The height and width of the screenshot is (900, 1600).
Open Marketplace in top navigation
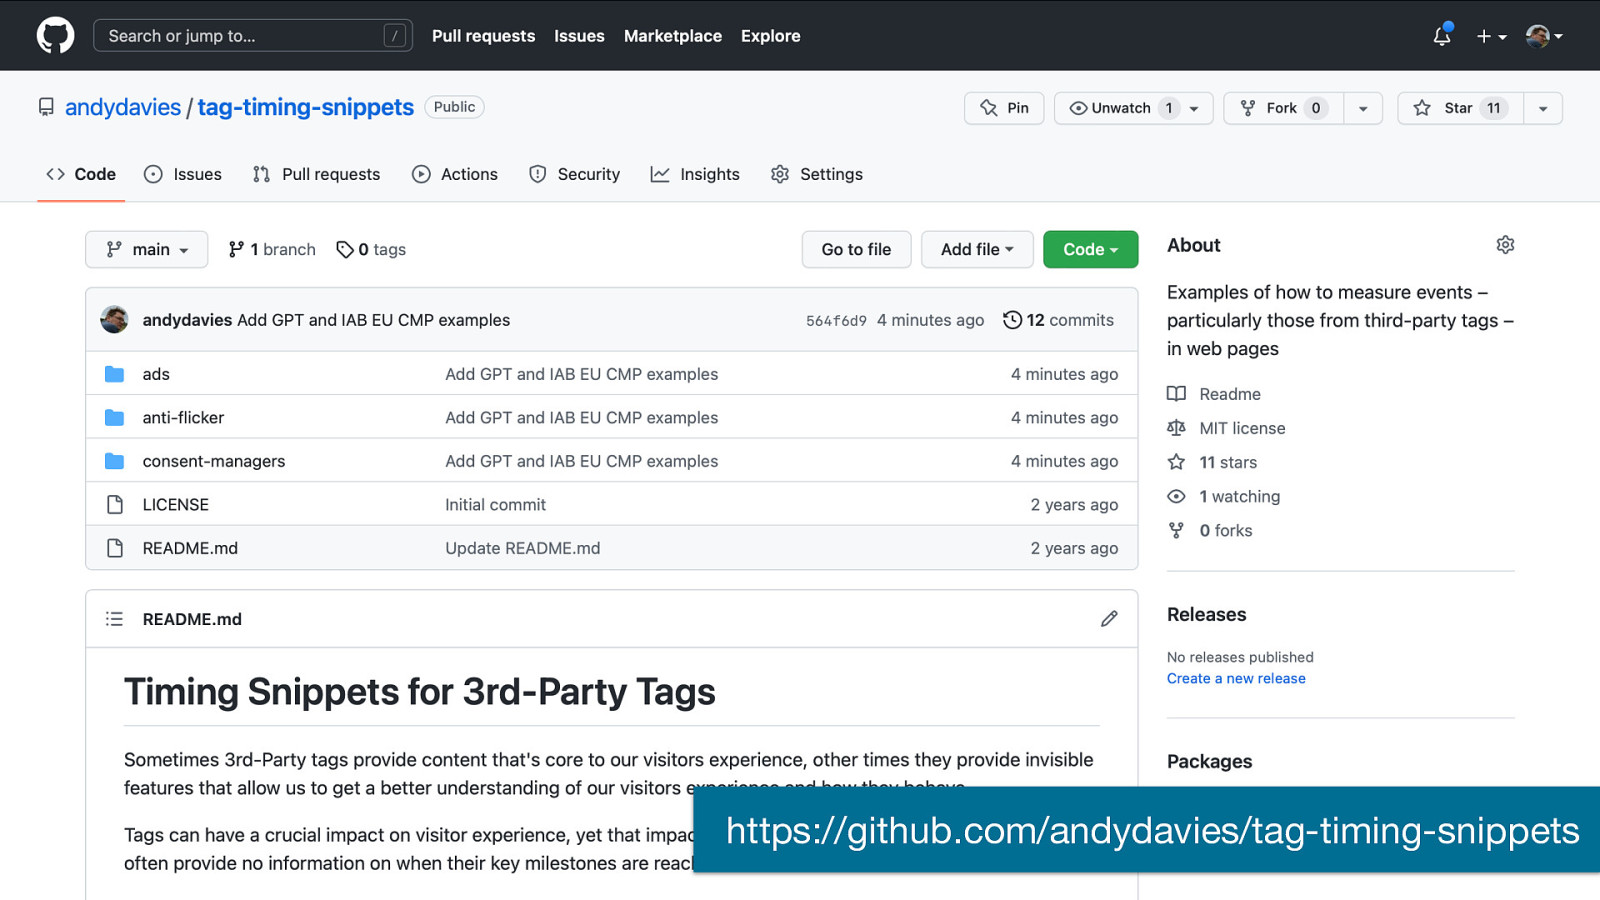click(672, 36)
